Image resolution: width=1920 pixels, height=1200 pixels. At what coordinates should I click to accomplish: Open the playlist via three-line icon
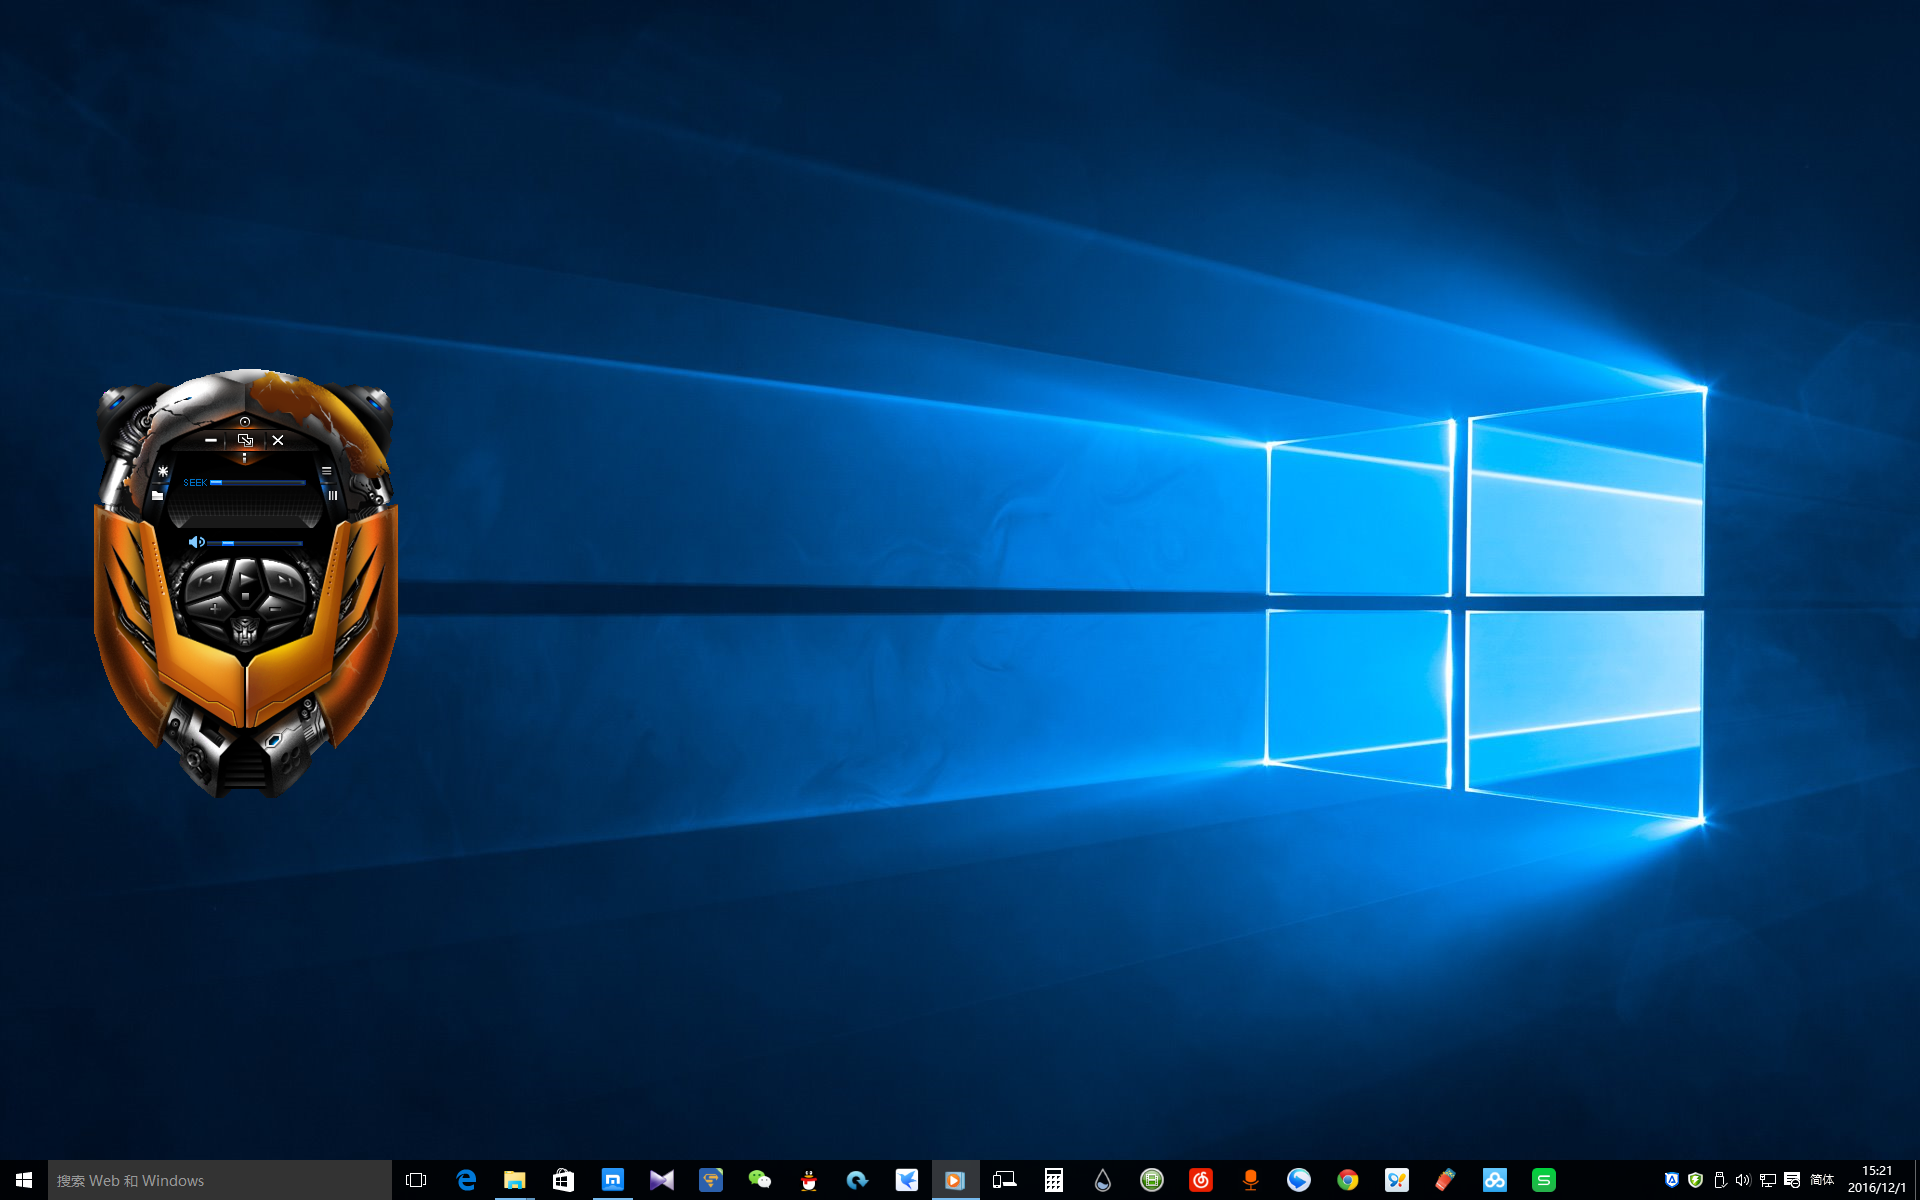pos(326,471)
